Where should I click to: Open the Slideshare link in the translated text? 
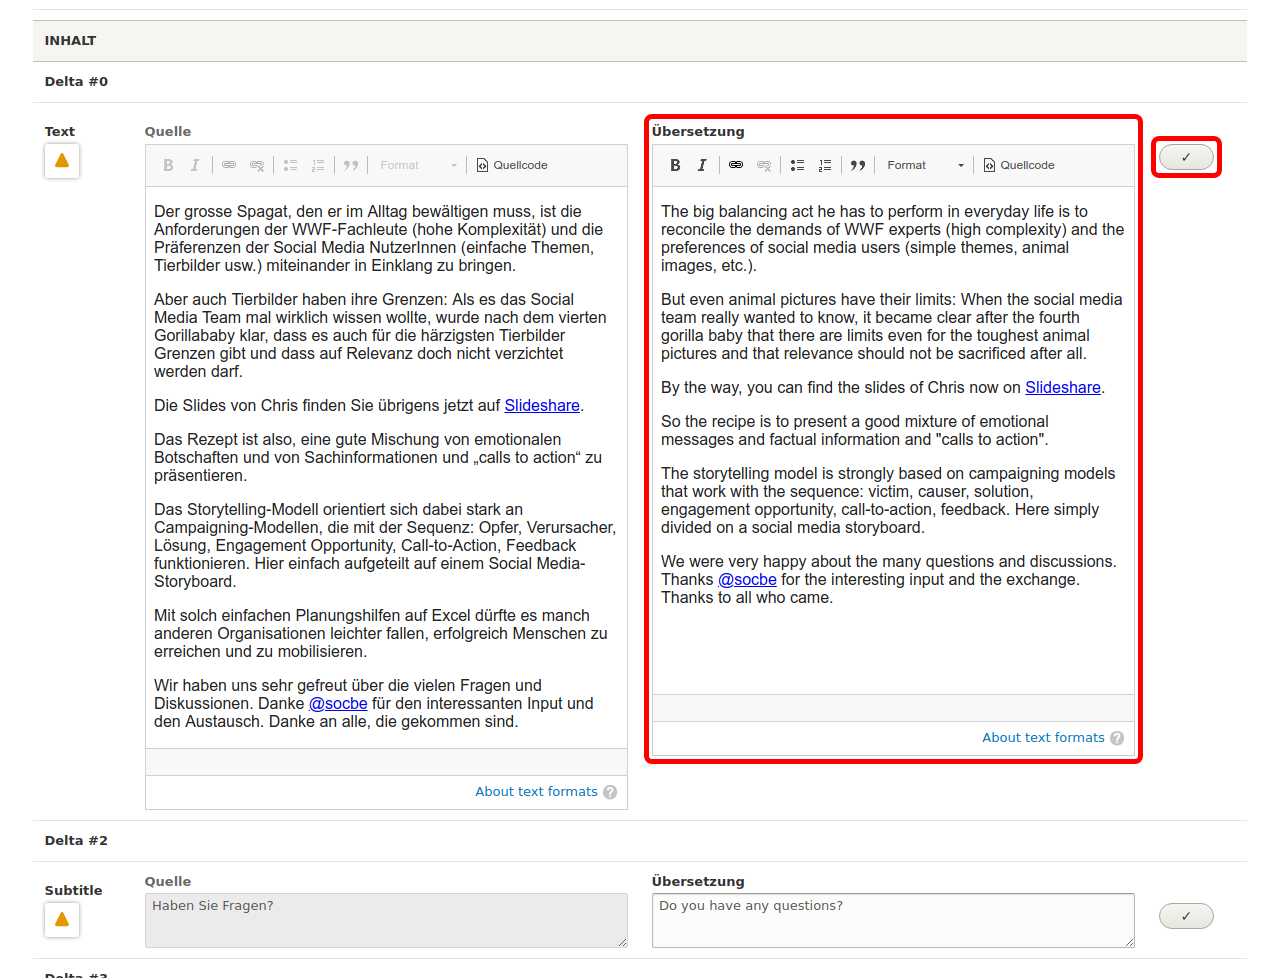click(x=1063, y=387)
